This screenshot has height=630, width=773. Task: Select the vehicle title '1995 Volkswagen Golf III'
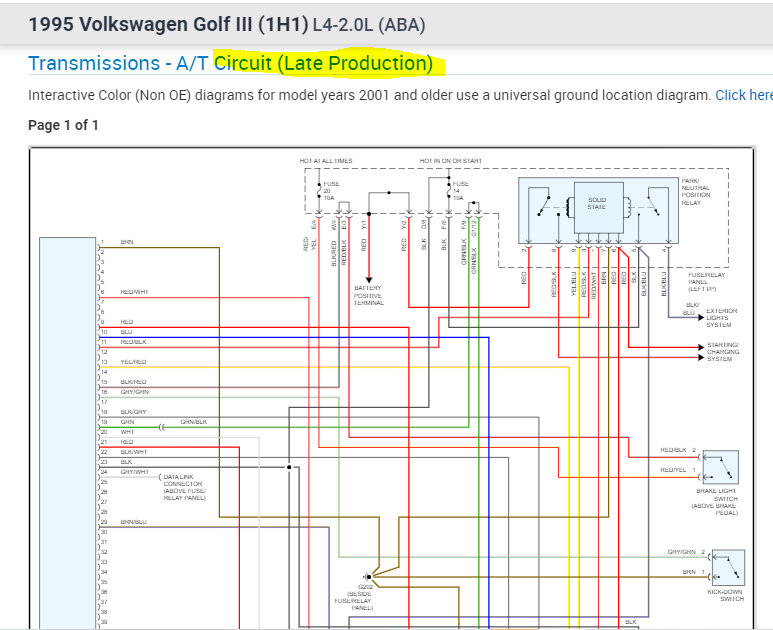168,24
